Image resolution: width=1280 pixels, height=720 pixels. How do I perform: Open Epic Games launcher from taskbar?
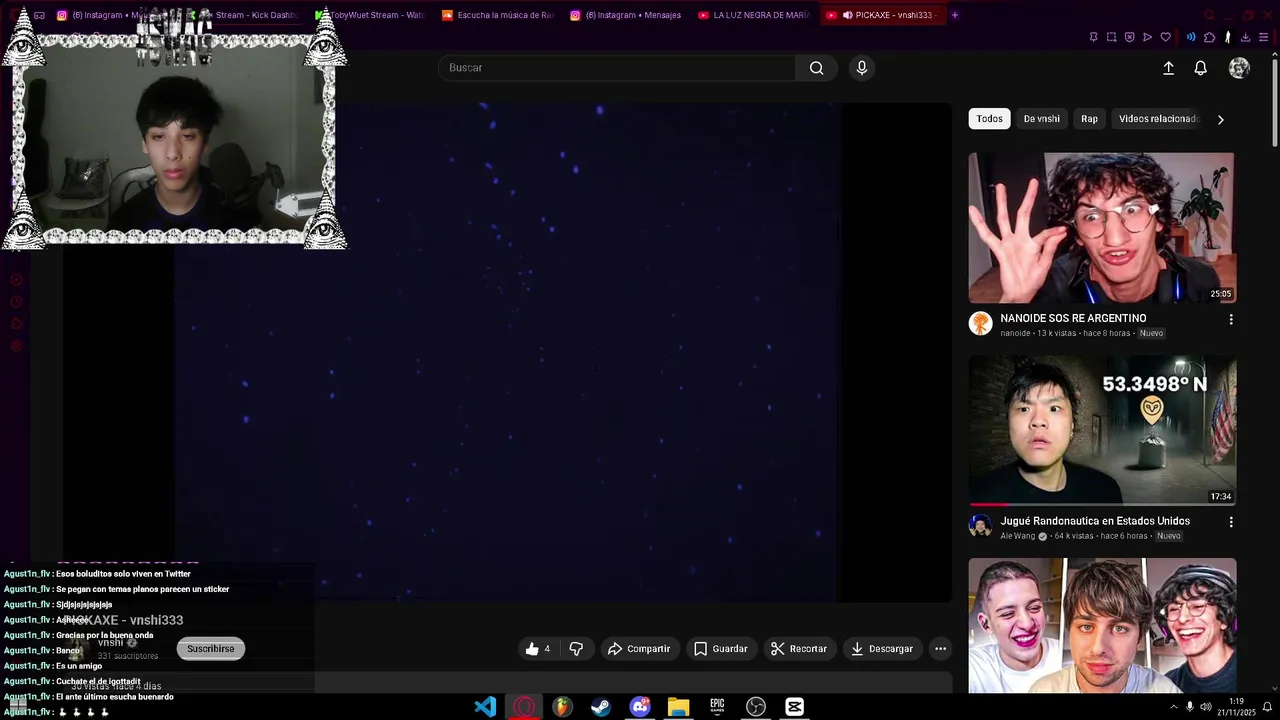click(x=717, y=707)
